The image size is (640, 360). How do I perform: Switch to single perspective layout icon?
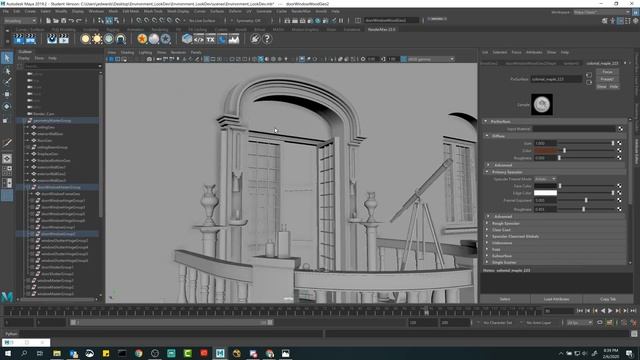[7, 158]
